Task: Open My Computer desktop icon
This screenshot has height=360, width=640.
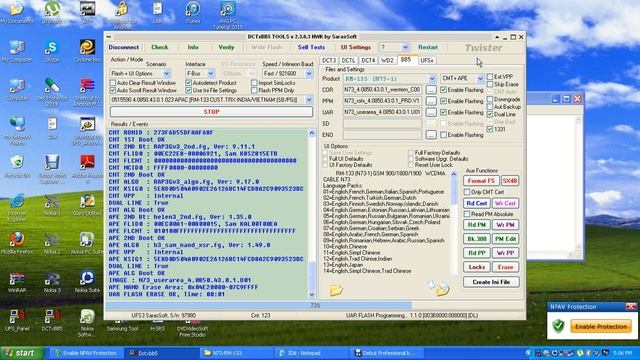Action: click(x=17, y=51)
